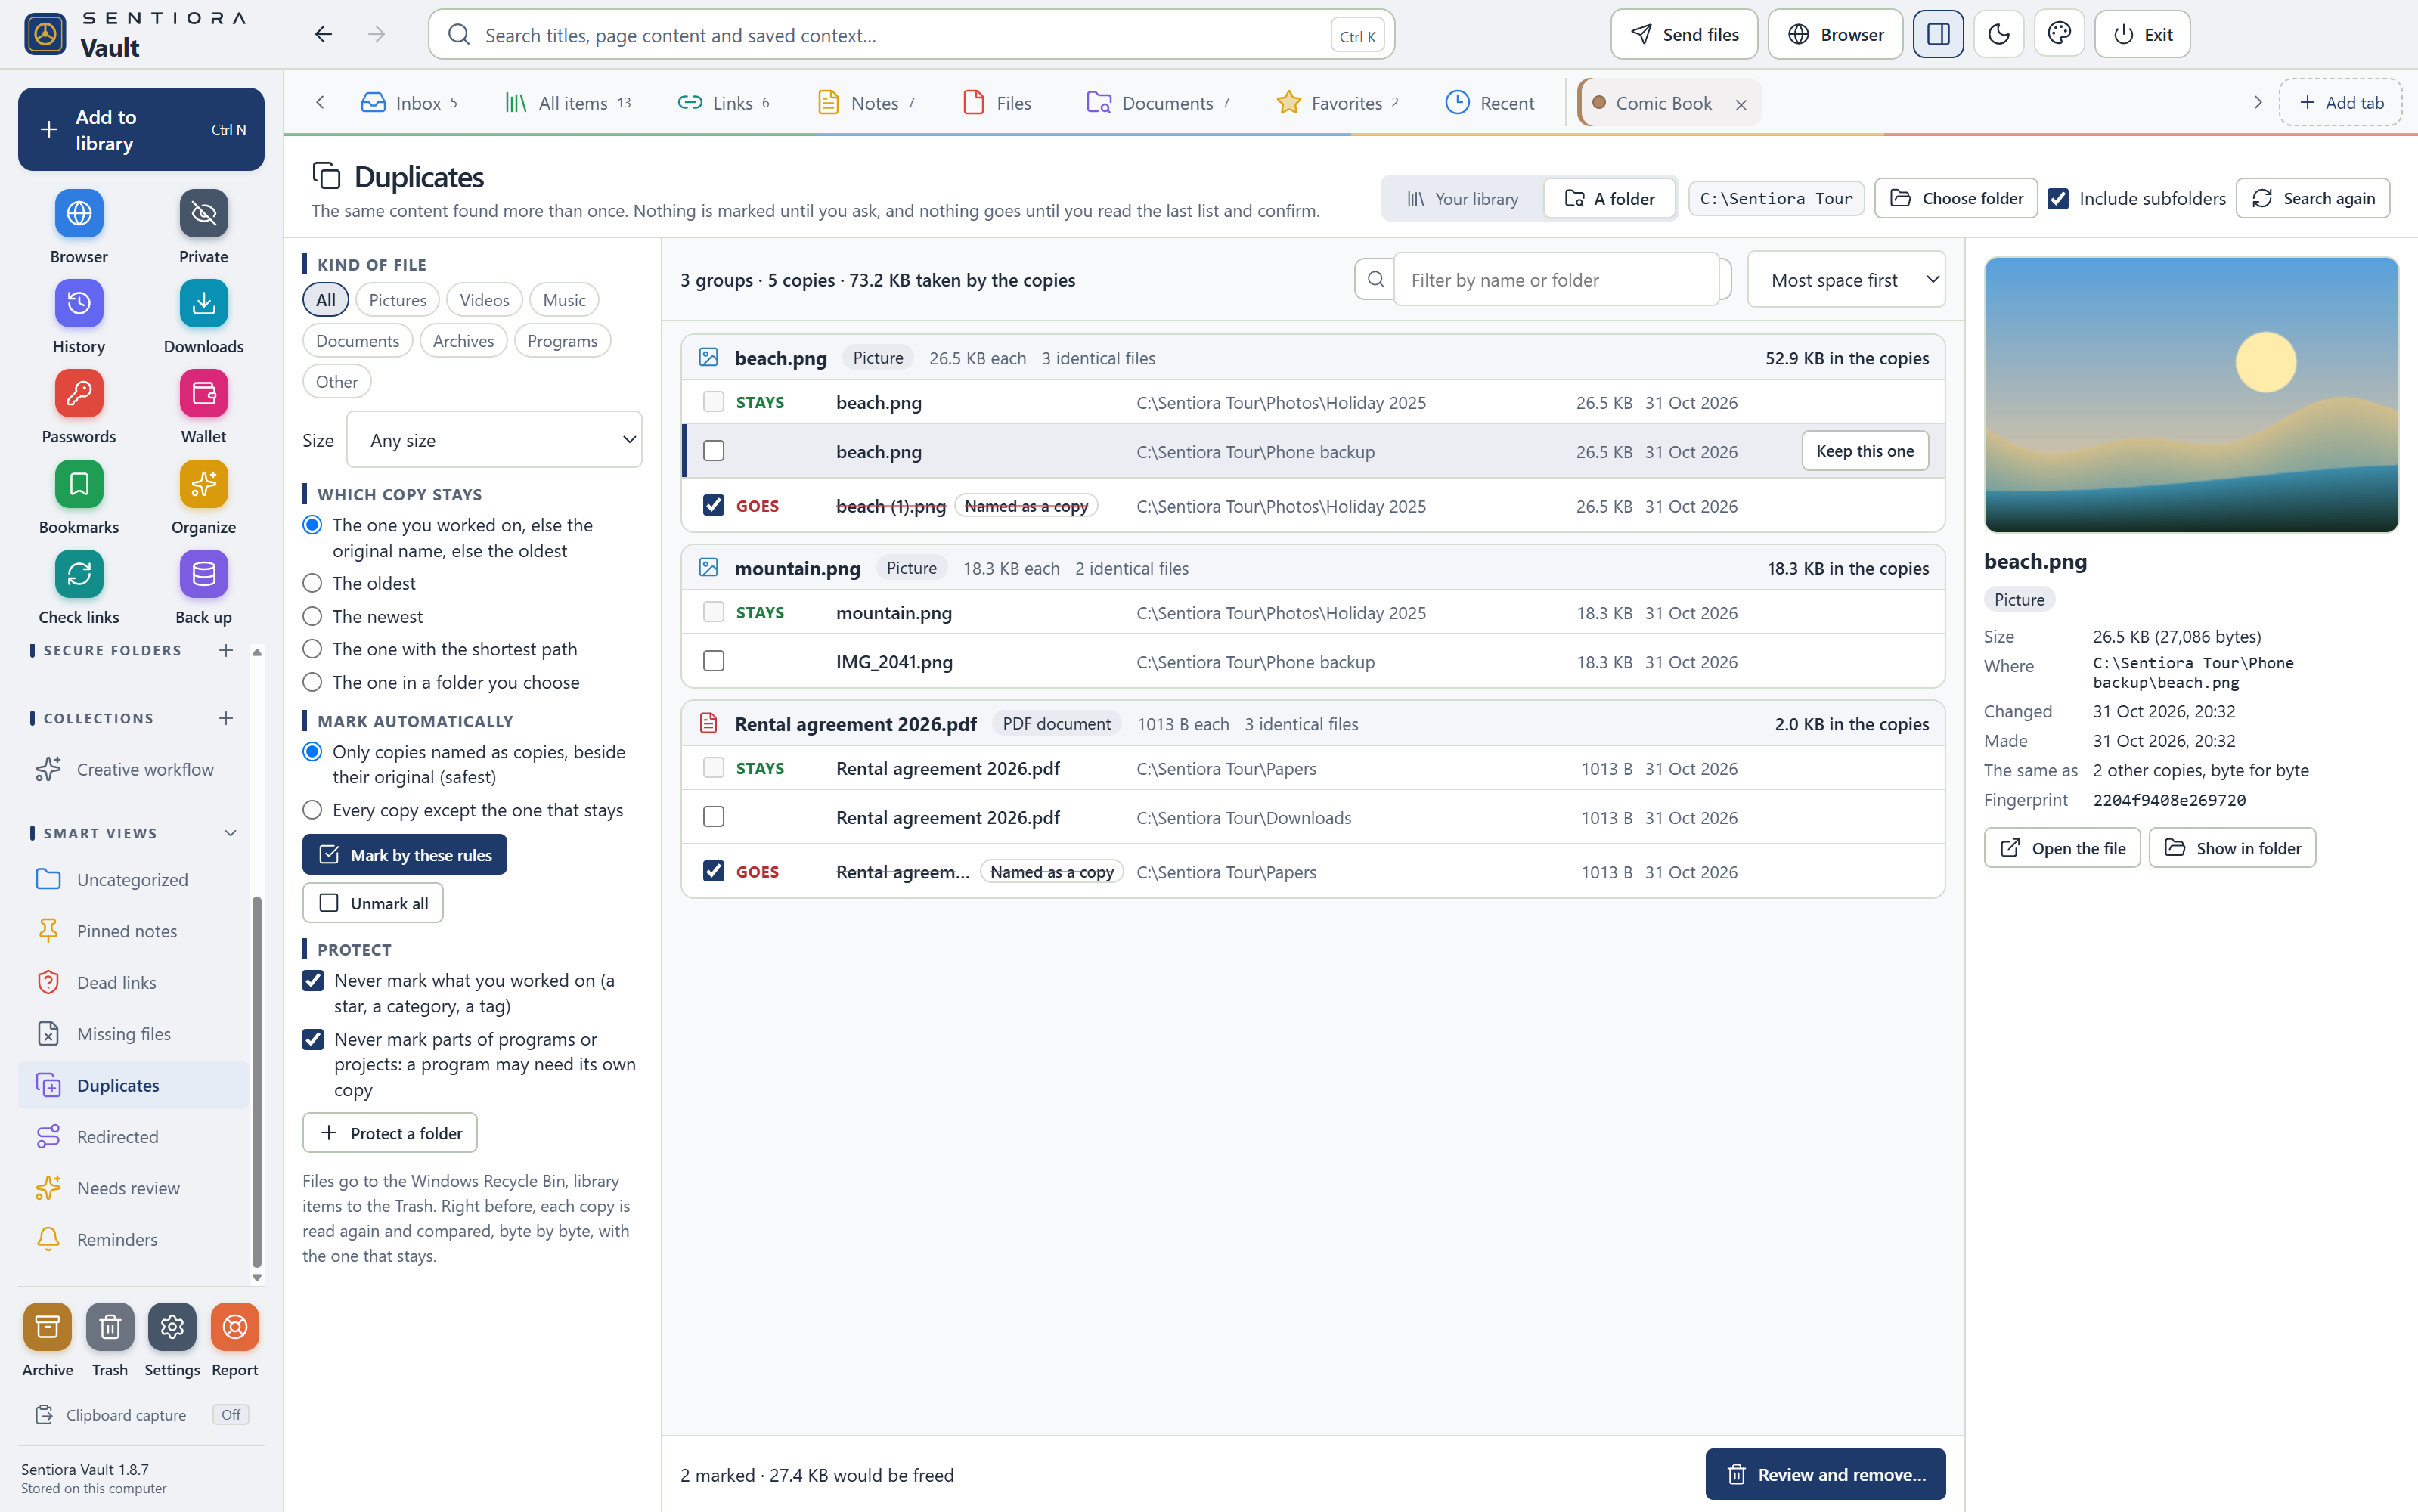Screen dimensions: 2418x1512
Task: Open the Report icon
Action: (235, 1327)
